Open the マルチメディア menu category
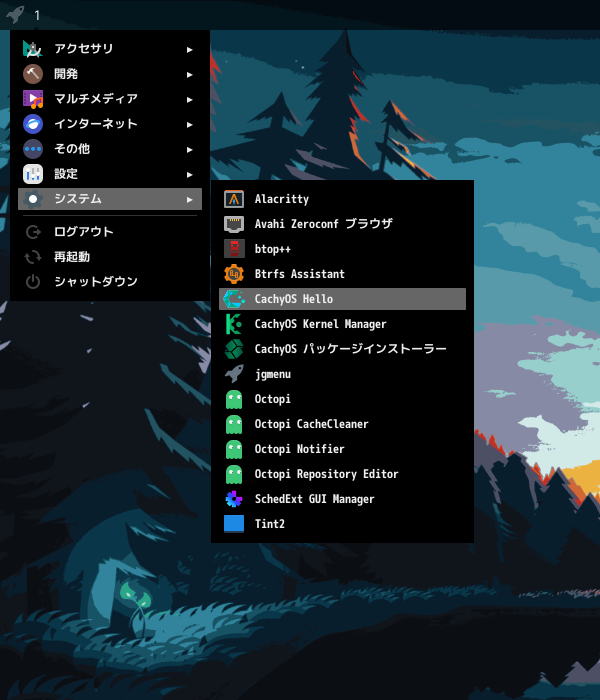The width and height of the screenshot is (600, 700). [x=110, y=99]
